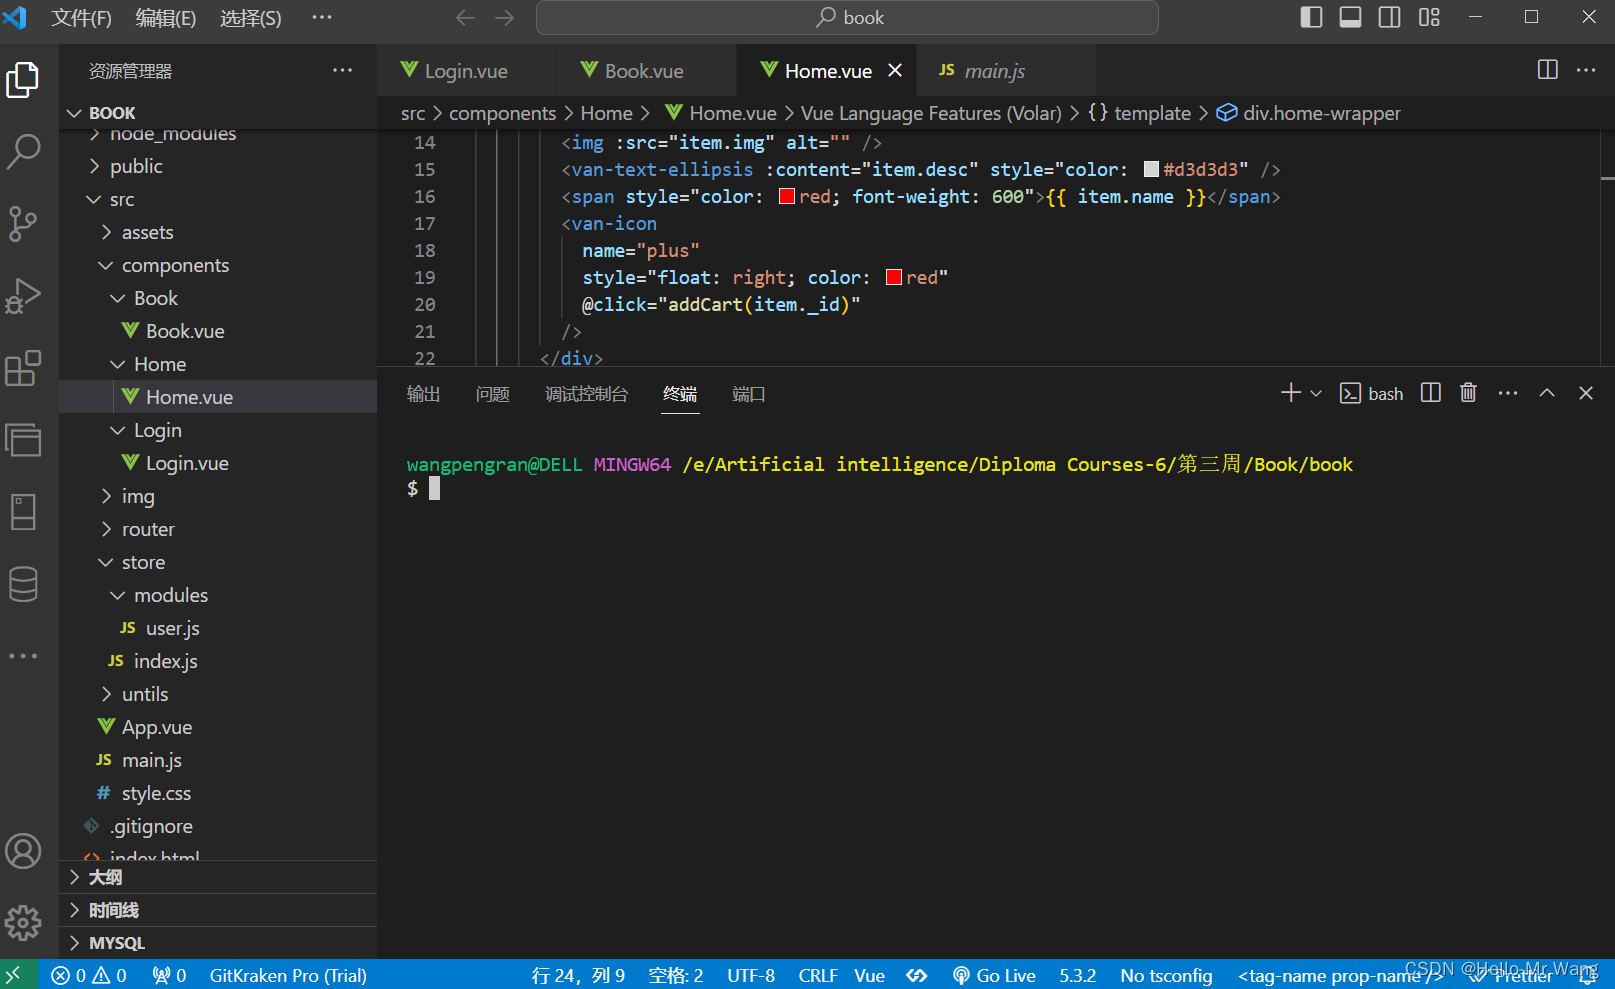Open the Extensions view
The height and width of the screenshot is (989, 1615).
[23, 368]
